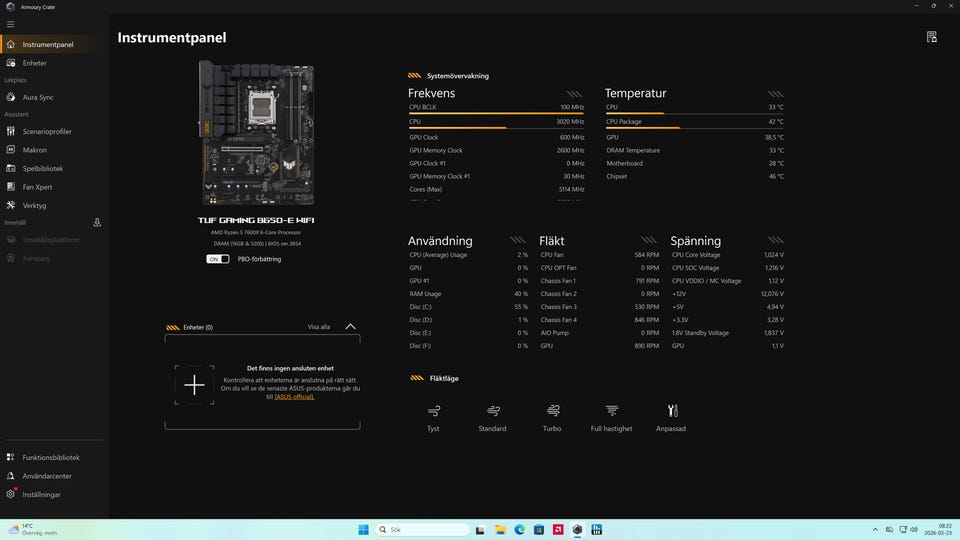Screen dimensions: 960x540
Task: Click the RAM Usage row
Action: [468, 294]
